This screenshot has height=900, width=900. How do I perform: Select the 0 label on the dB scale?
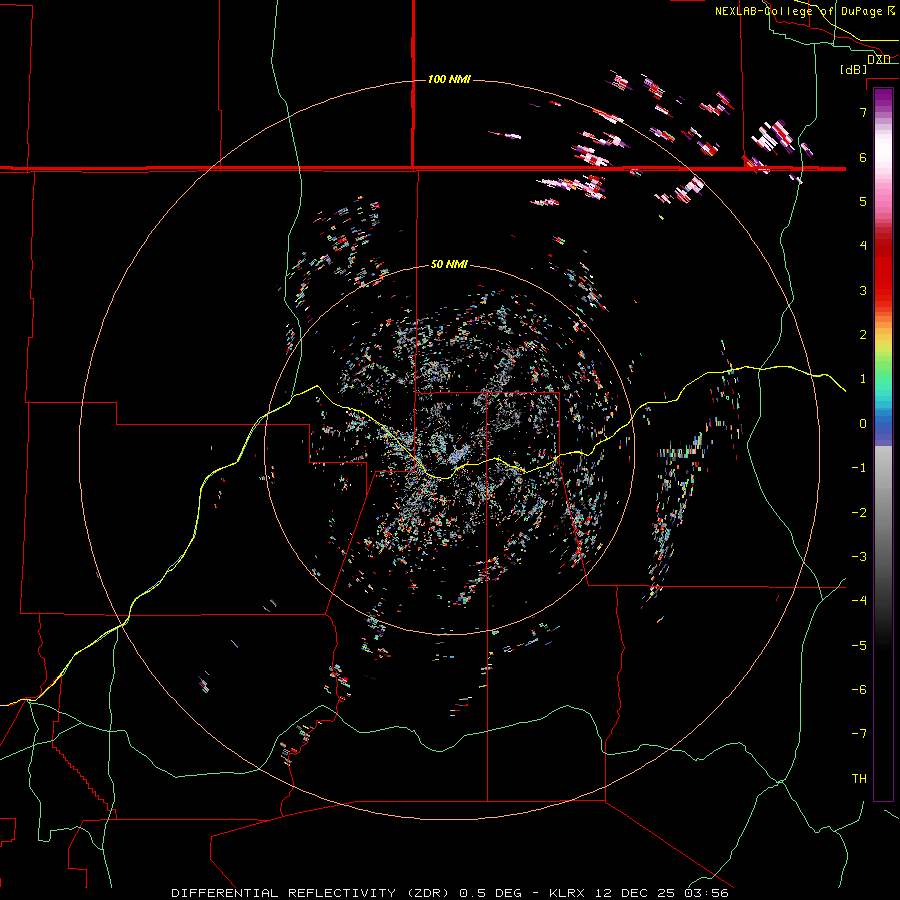tap(863, 423)
